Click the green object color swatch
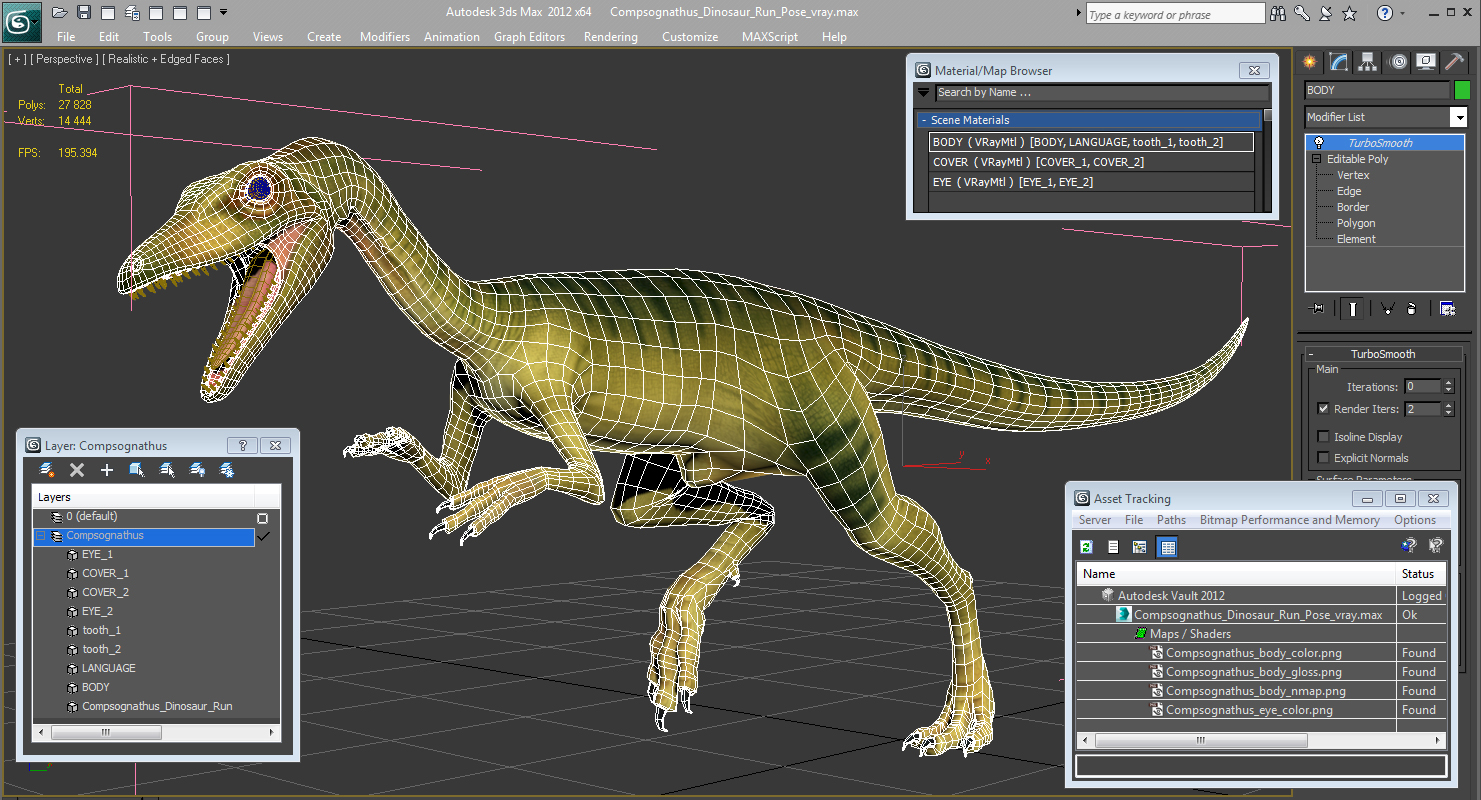 1462,90
